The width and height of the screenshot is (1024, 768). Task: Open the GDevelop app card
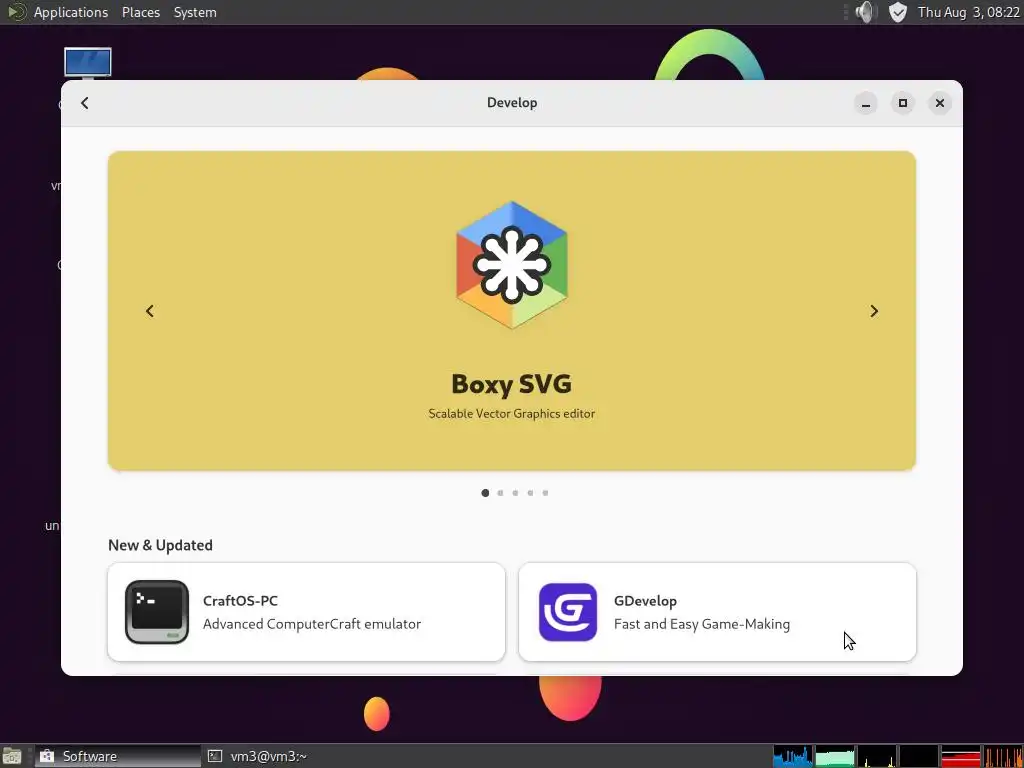(718, 612)
